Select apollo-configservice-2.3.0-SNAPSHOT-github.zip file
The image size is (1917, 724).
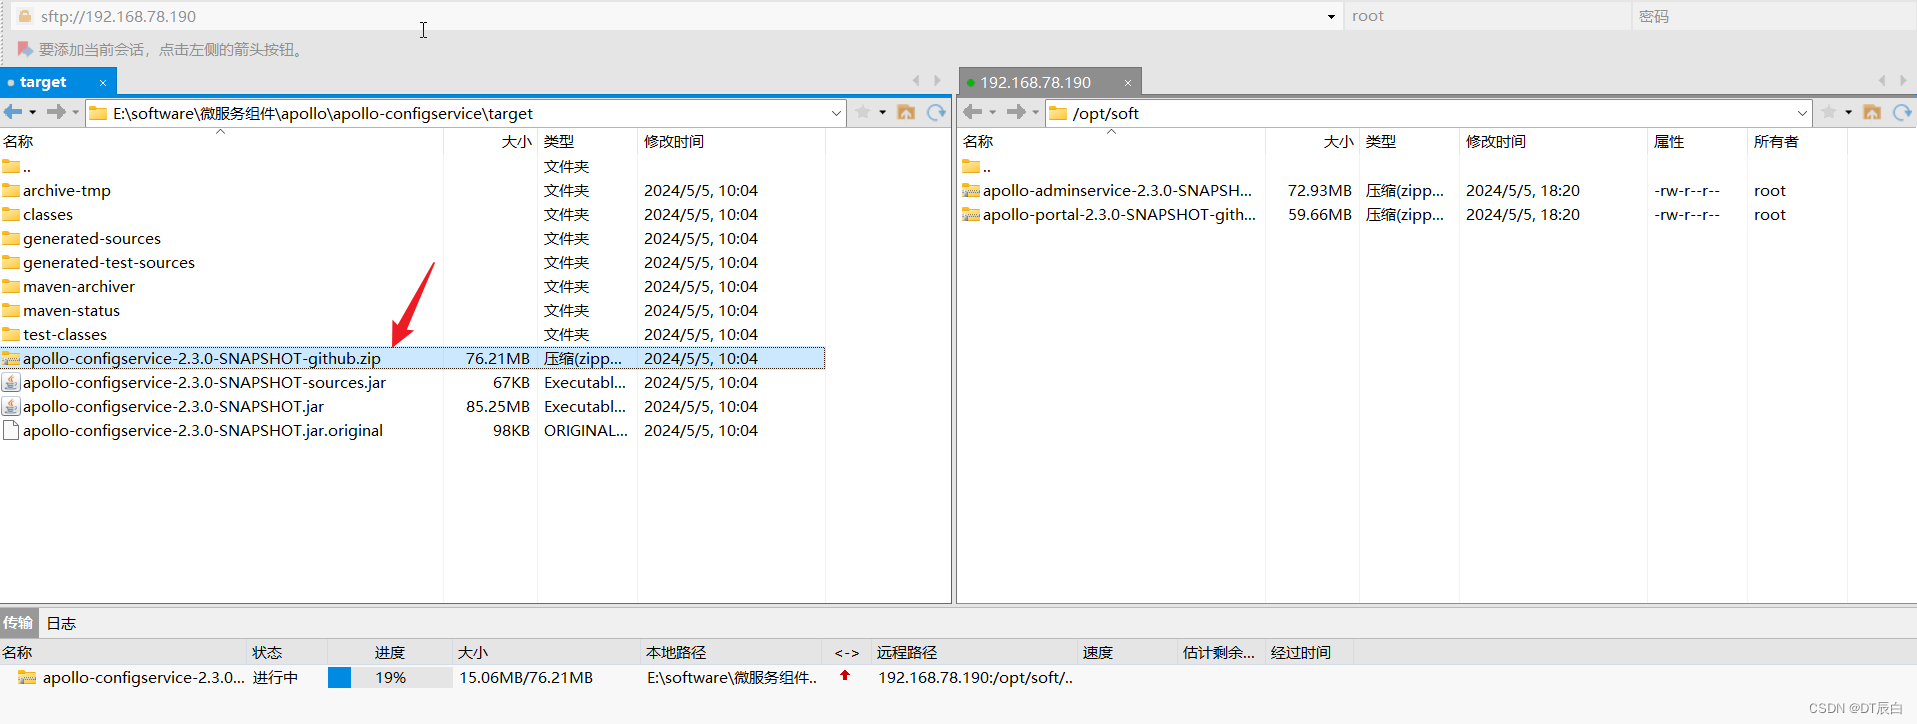click(x=412, y=358)
